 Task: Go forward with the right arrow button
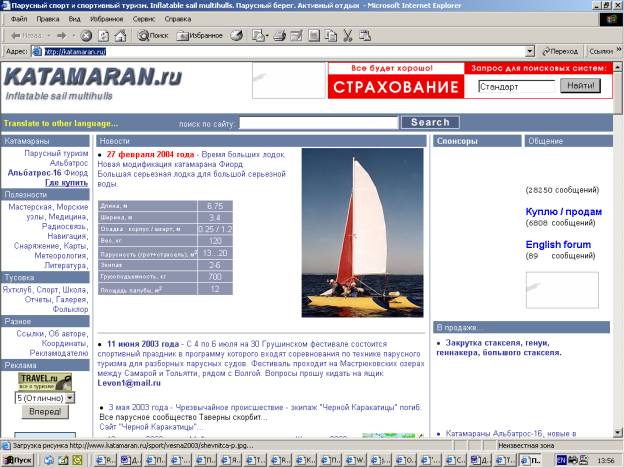coord(61,36)
